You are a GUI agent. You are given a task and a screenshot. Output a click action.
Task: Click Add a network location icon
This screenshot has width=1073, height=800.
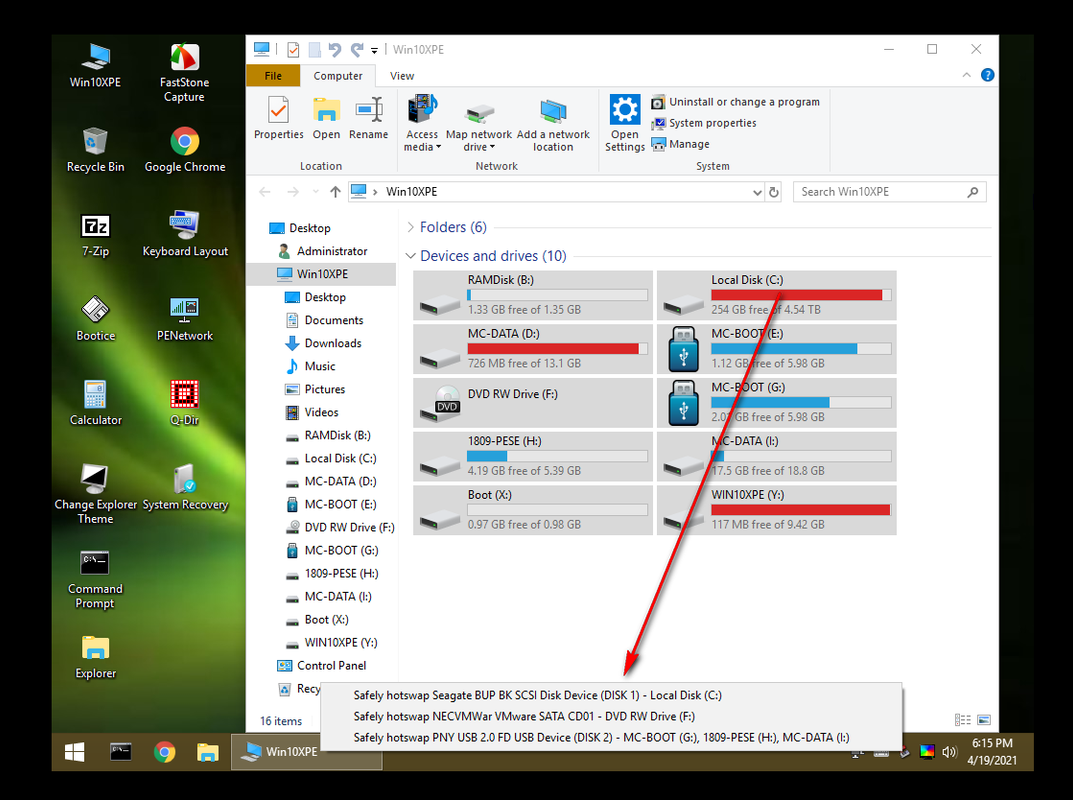pyautogui.click(x=553, y=124)
